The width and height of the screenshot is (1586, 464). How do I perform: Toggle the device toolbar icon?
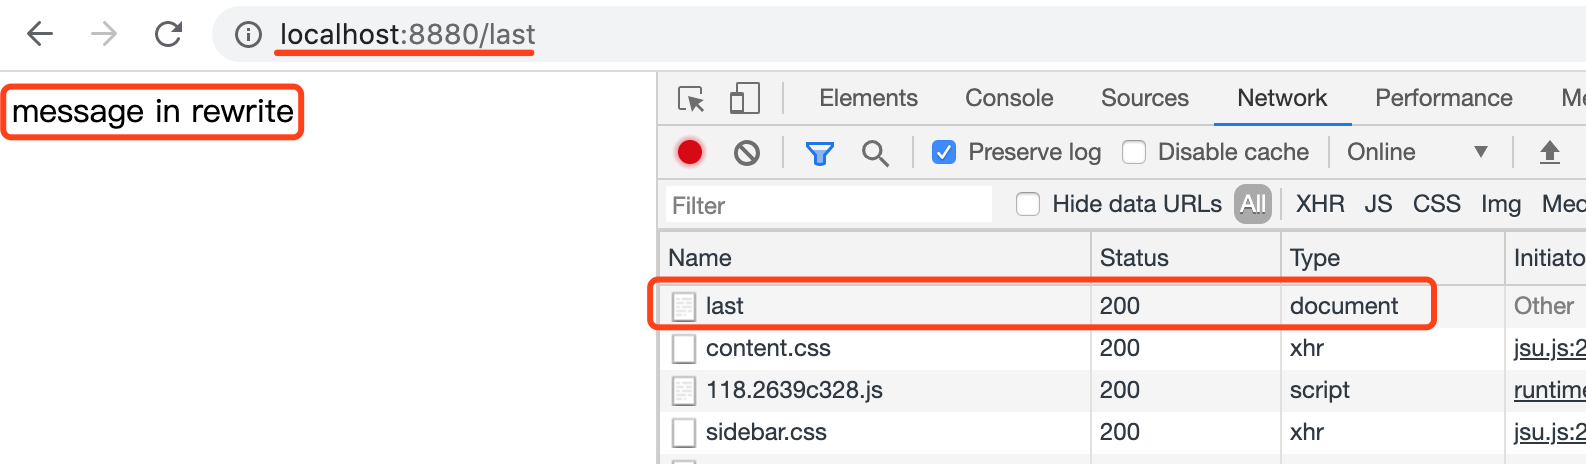coord(745,98)
